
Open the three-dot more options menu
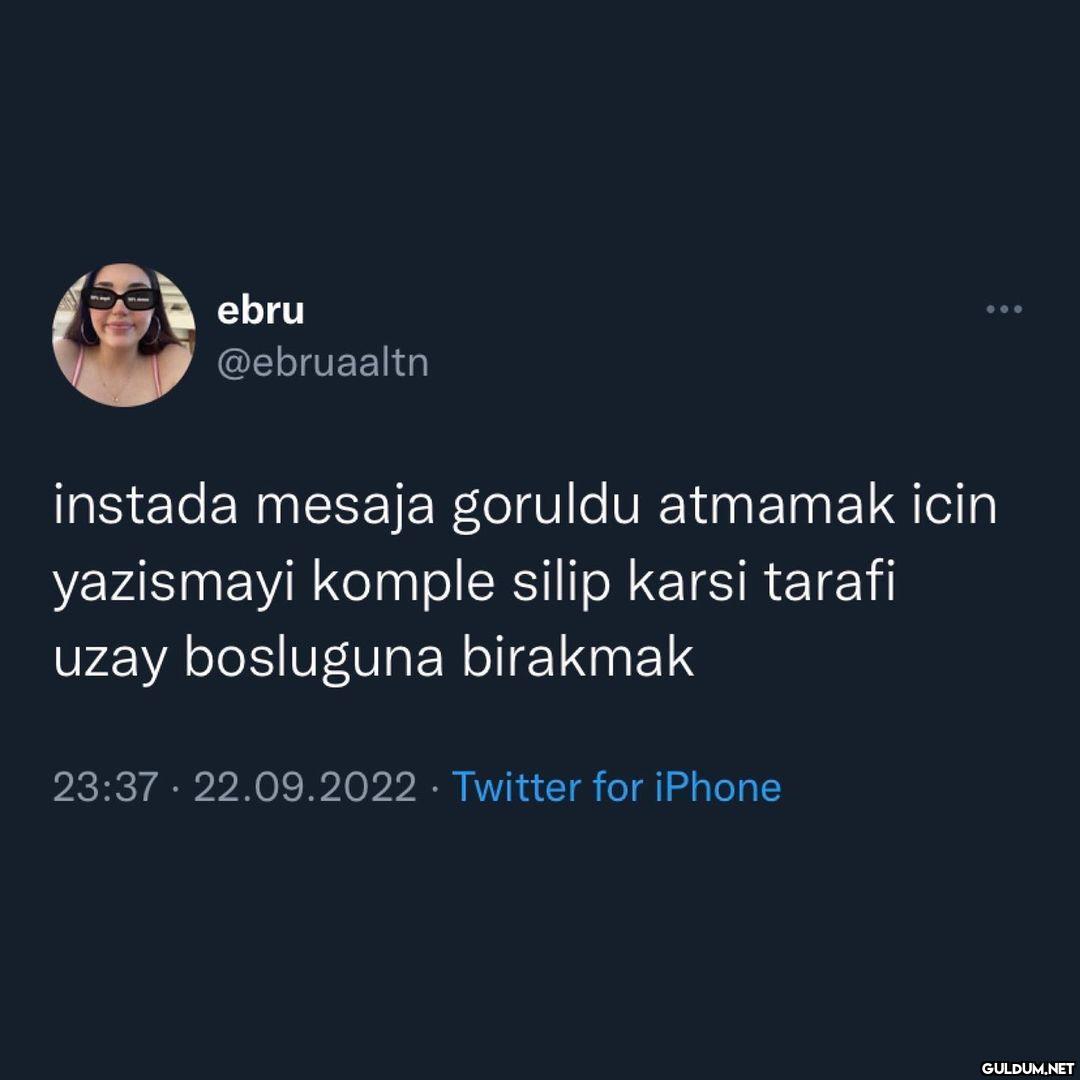1004,309
